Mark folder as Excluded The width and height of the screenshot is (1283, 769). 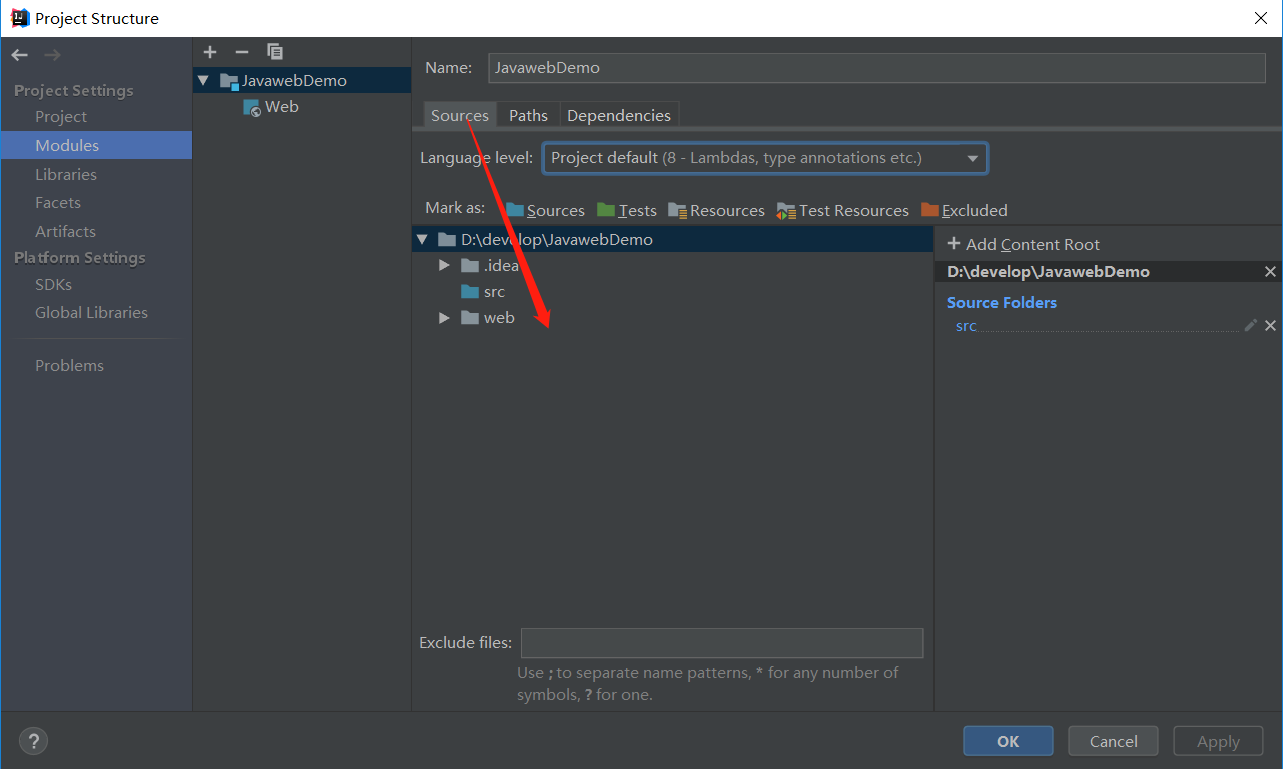[964, 210]
